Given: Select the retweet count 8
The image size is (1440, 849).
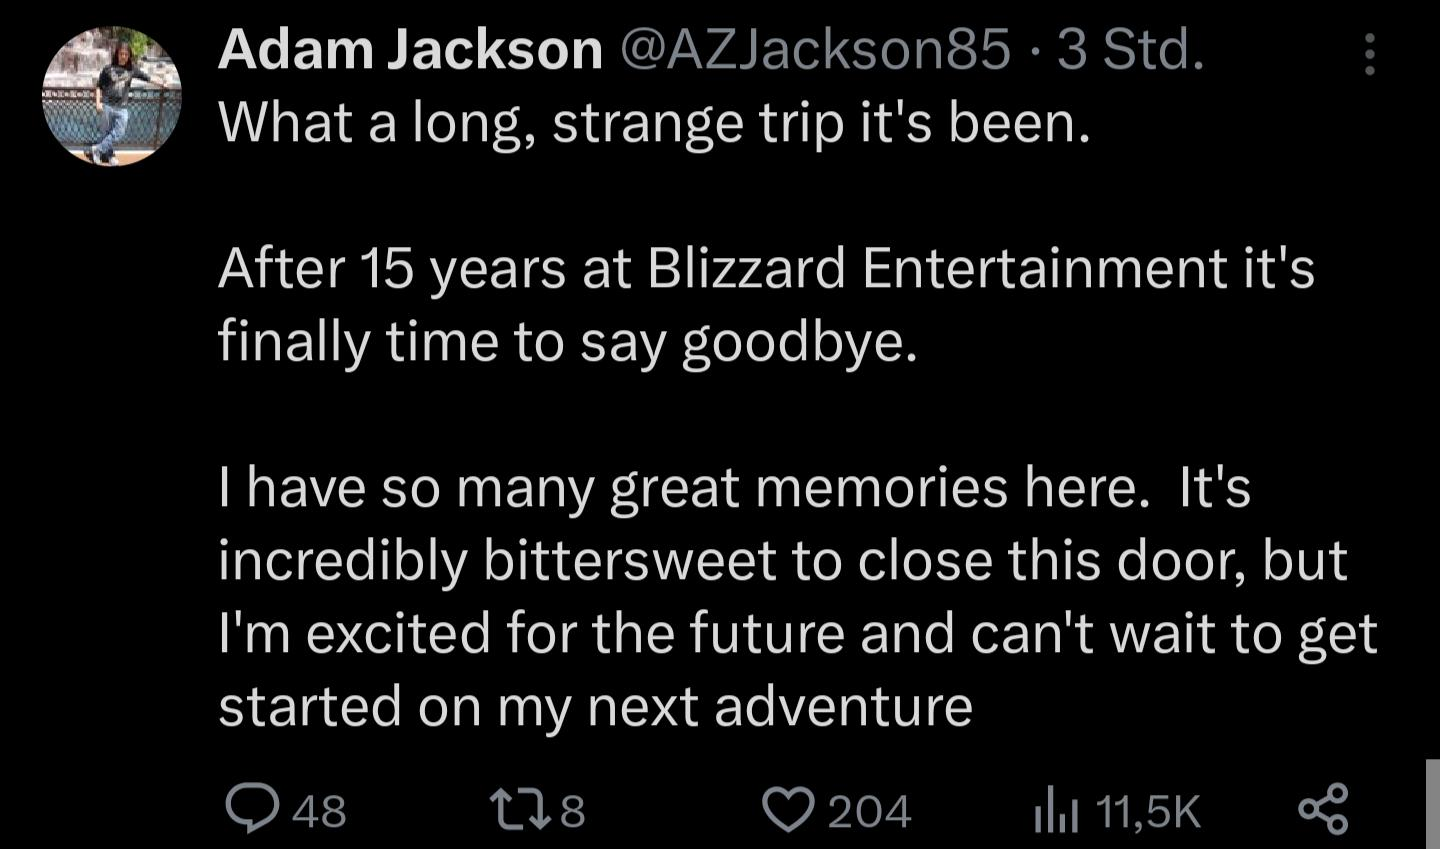Looking at the screenshot, I should [x=572, y=810].
